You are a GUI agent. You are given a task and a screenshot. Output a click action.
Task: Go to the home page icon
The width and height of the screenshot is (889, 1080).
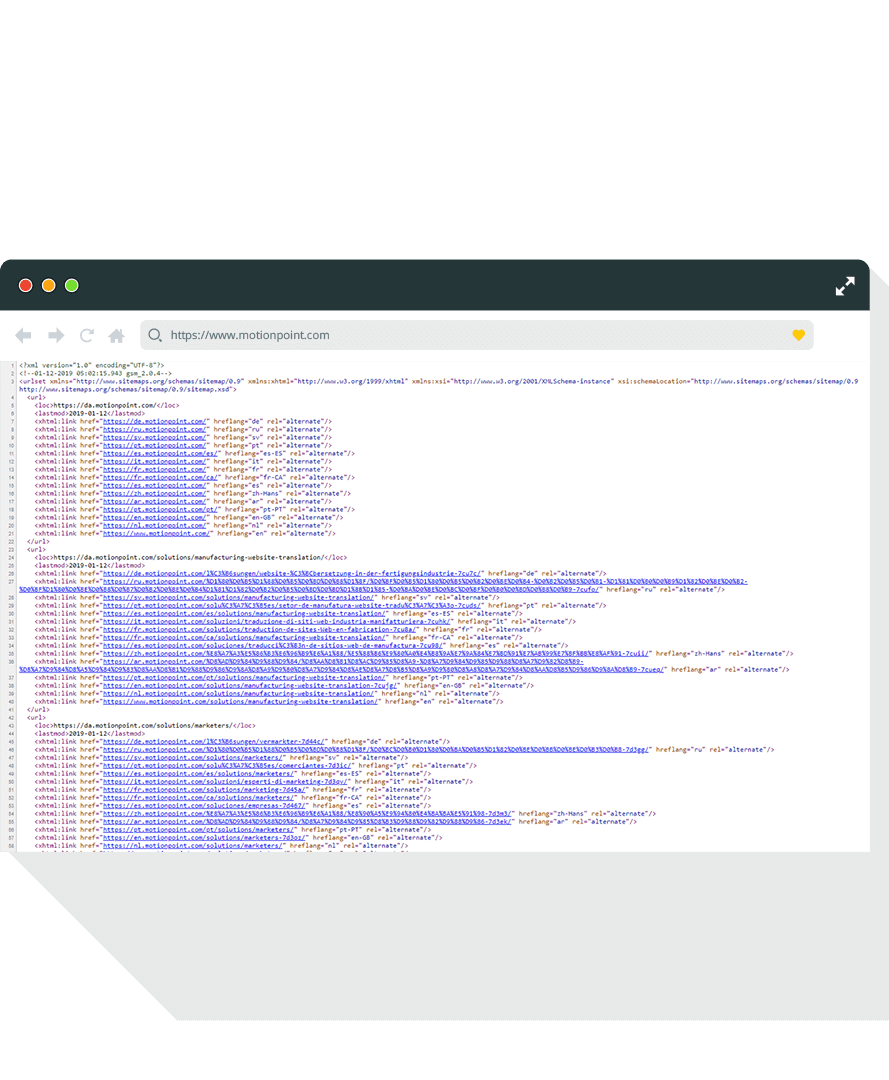[x=116, y=335]
